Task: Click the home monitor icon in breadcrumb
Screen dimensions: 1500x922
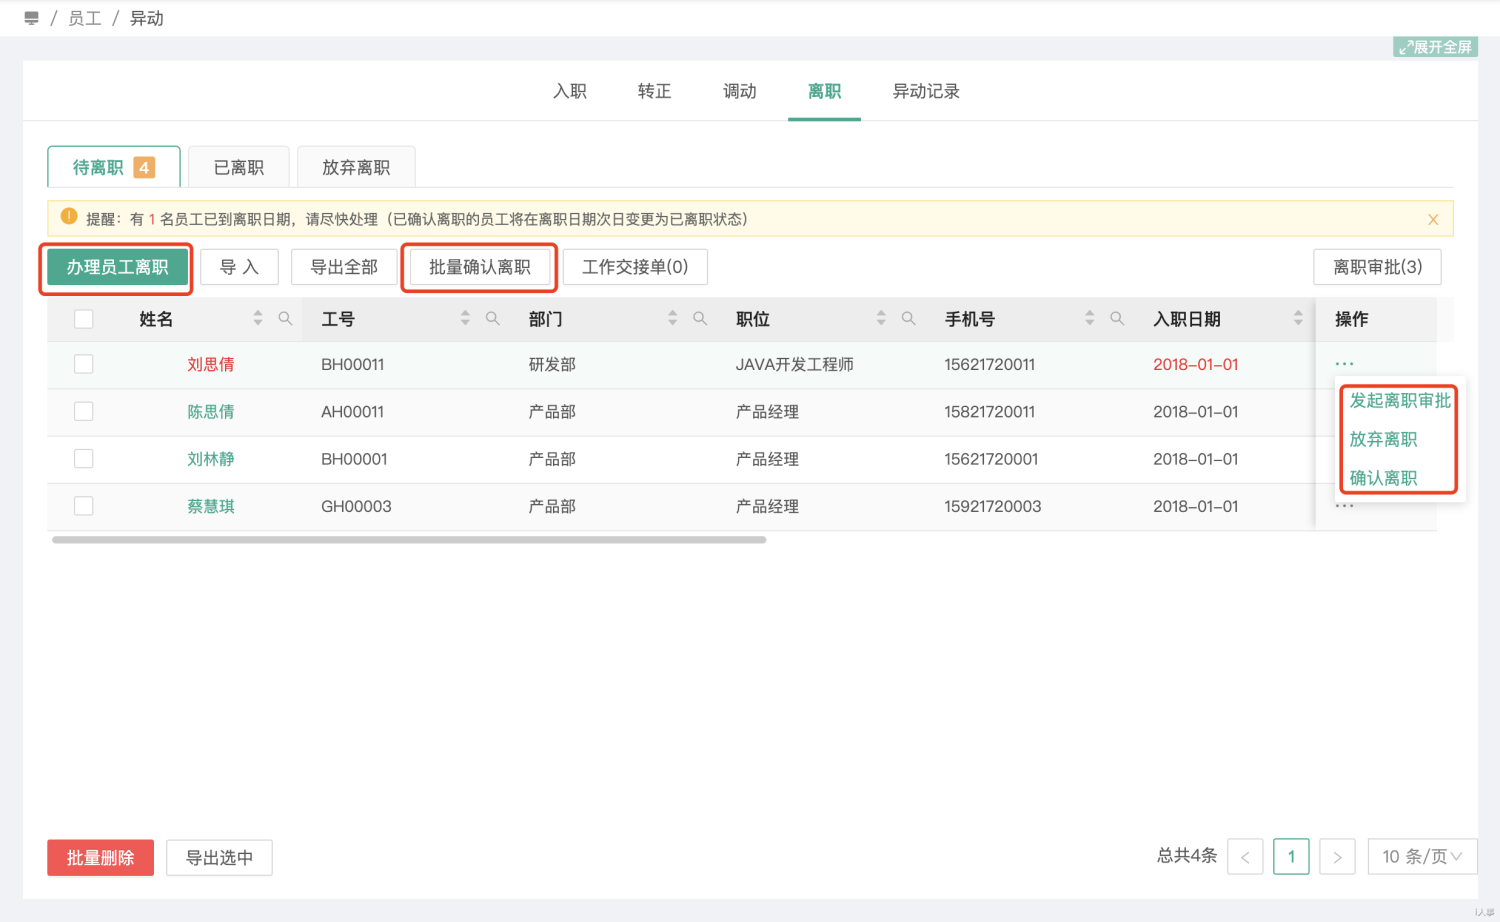Action: [31, 18]
